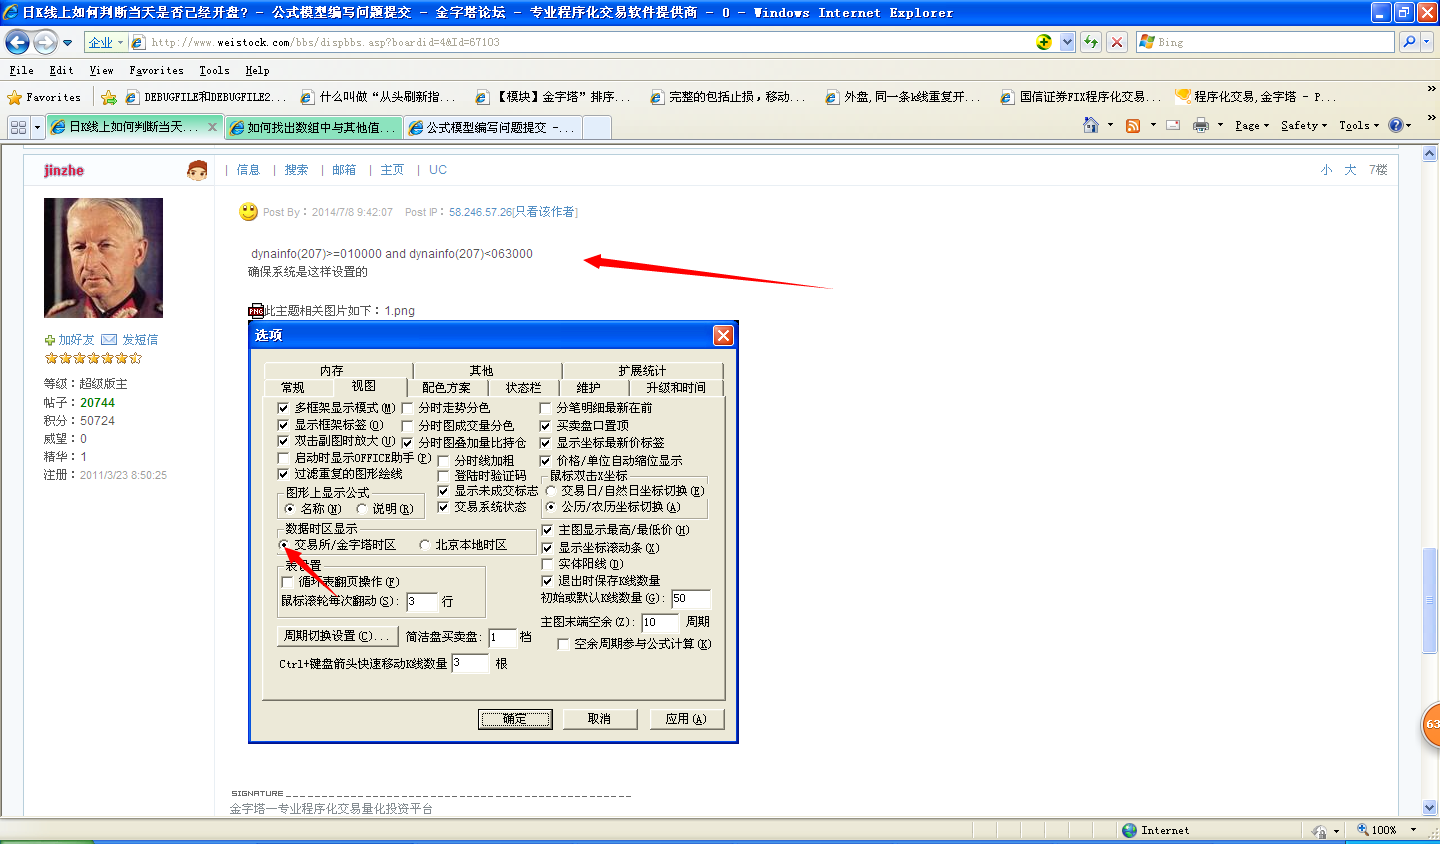Click the RSS Feeds icon

tap(1133, 125)
